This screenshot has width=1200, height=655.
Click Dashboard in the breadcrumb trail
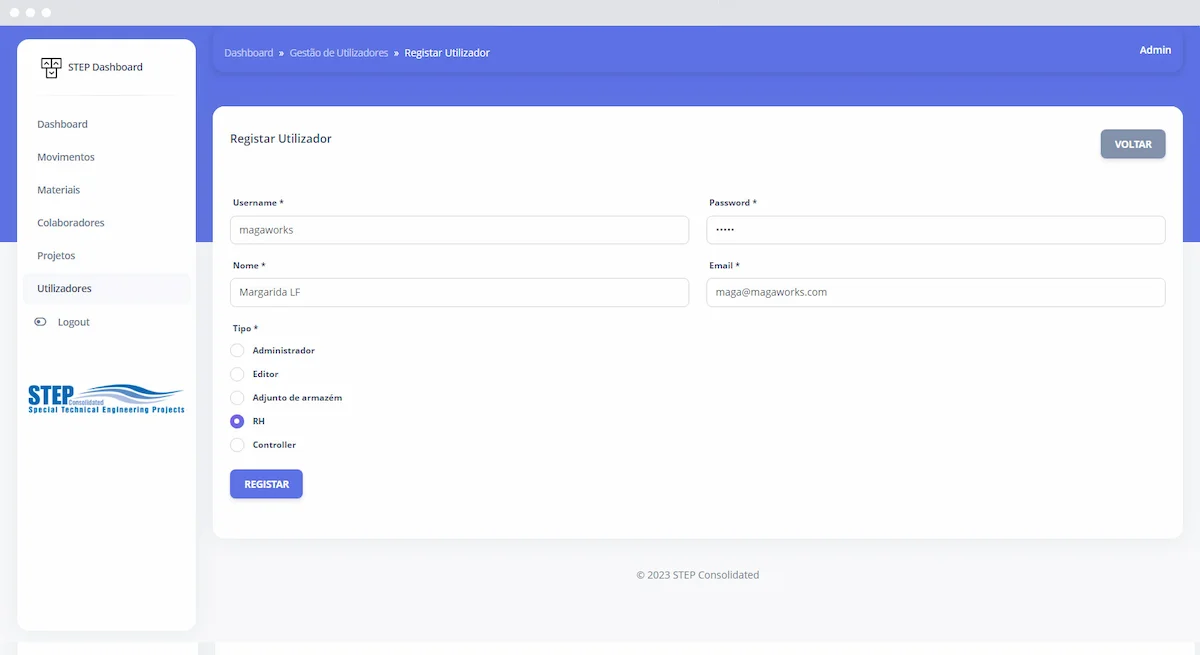click(x=248, y=52)
